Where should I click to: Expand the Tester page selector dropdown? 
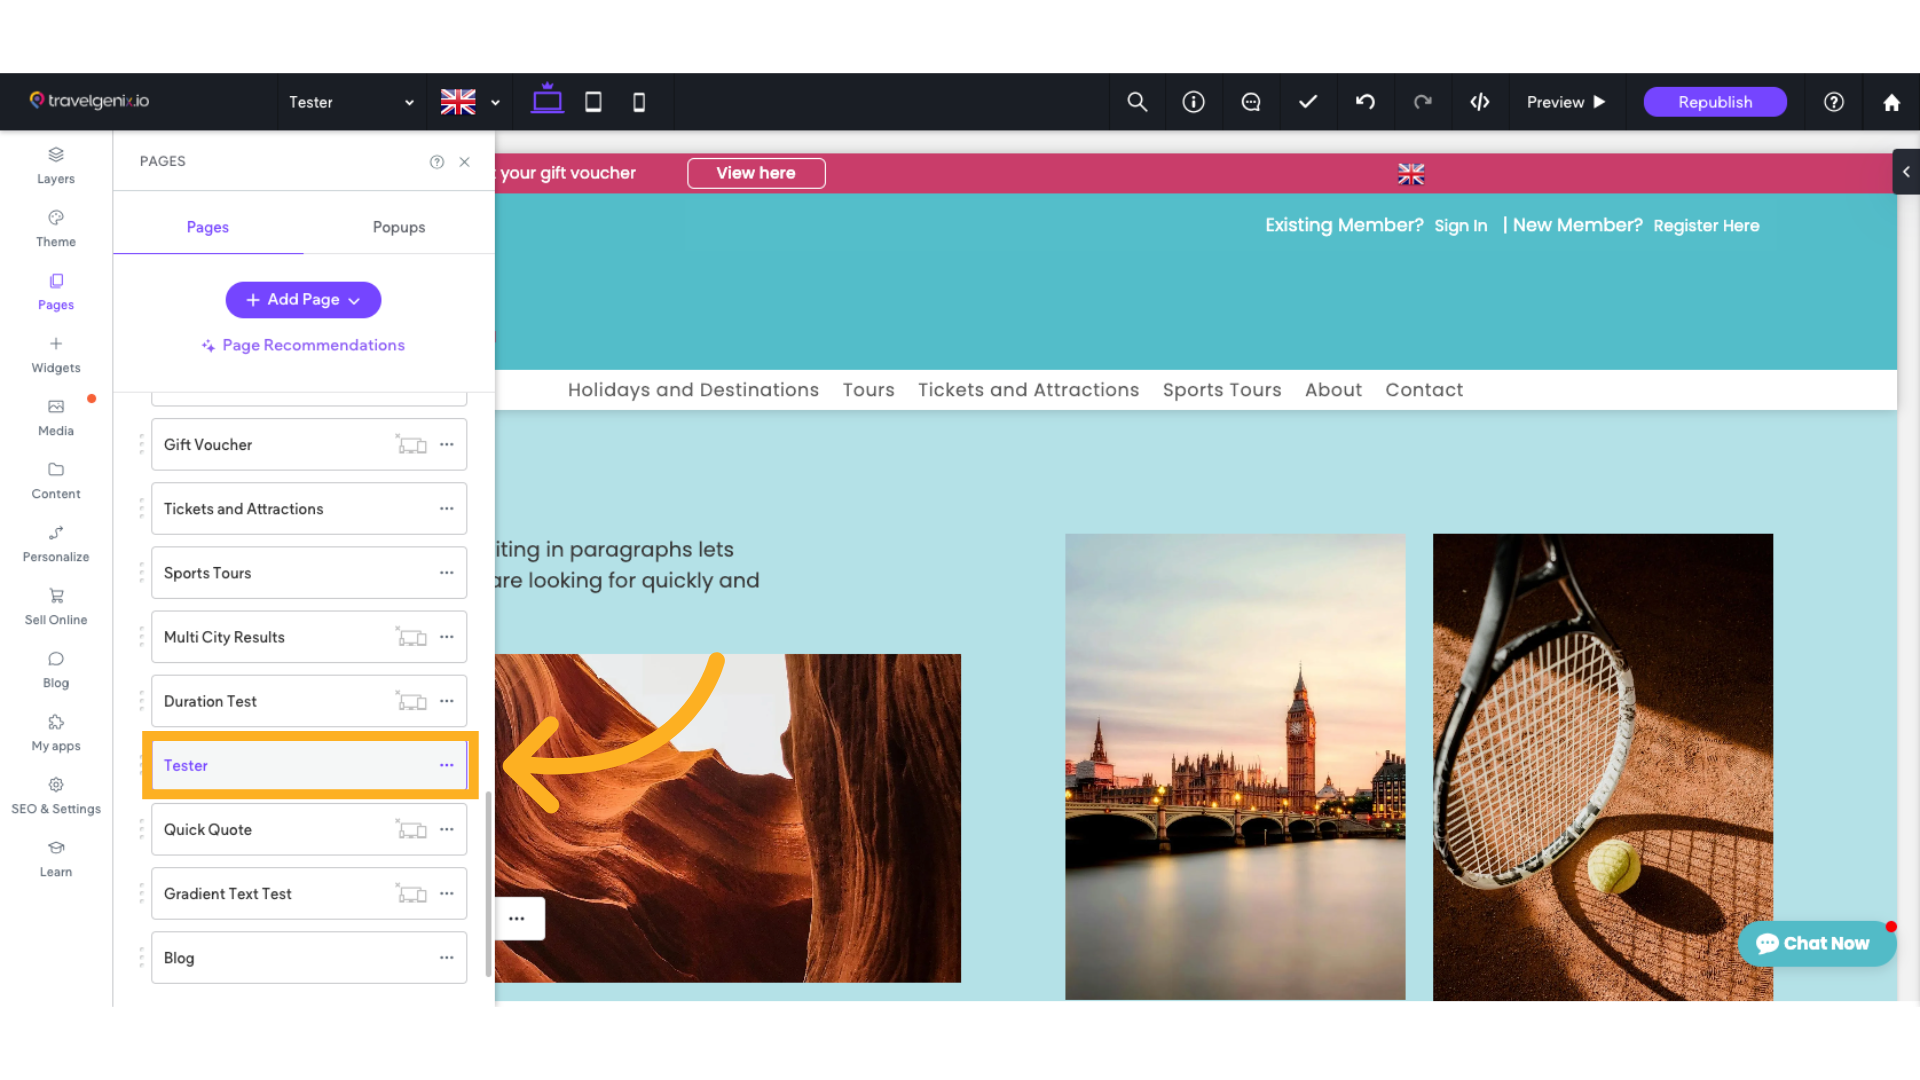coord(351,102)
